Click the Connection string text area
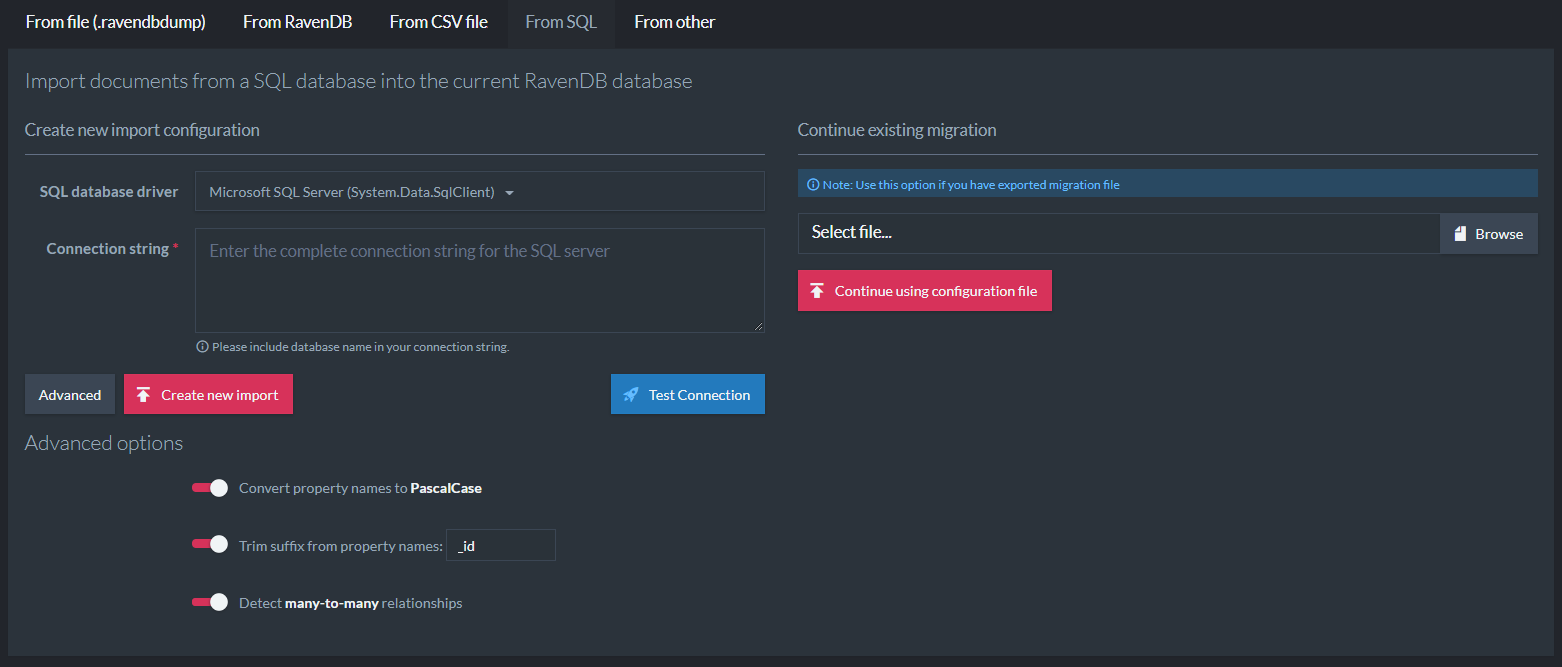 click(x=480, y=280)
